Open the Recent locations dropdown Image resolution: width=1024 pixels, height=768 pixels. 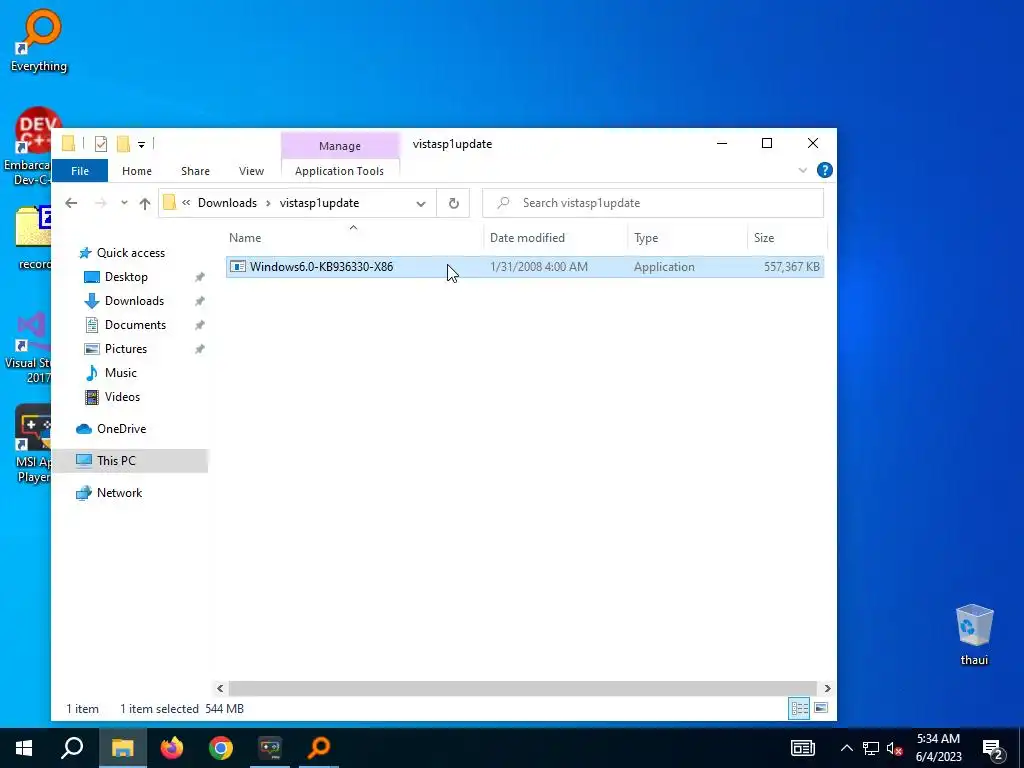pos(124,203)
